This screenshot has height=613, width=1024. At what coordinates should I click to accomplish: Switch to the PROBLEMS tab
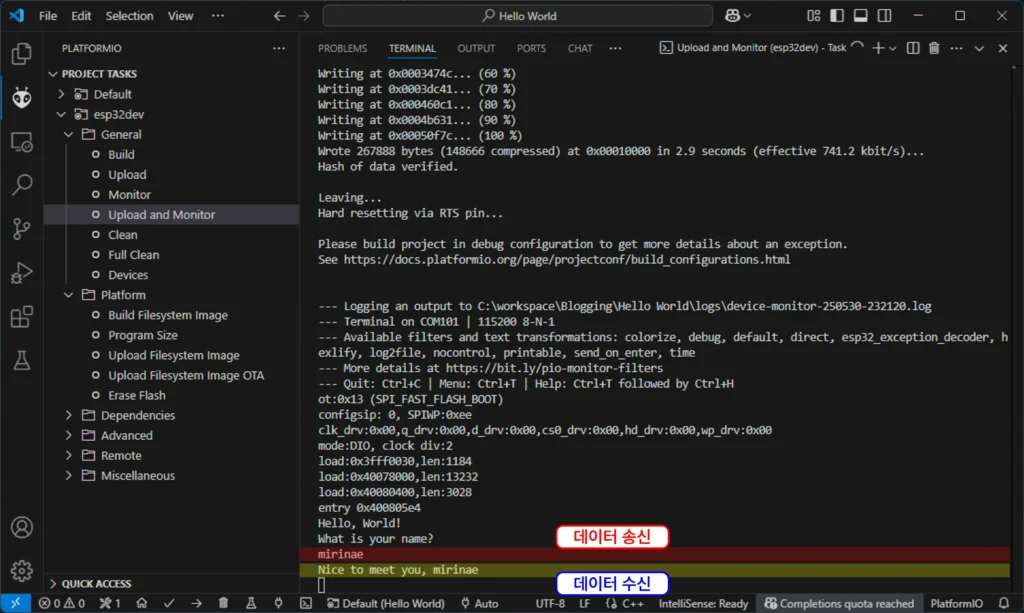tap(342, 48)
